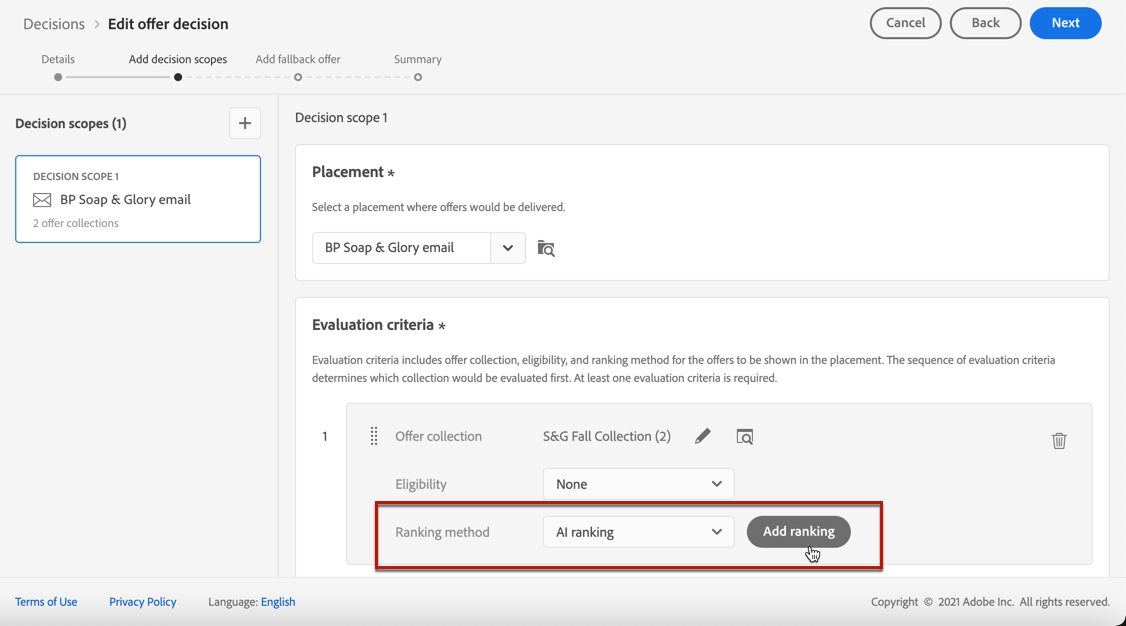Expand the BP Soap & Glory email placement dropdown

(508, 248)
